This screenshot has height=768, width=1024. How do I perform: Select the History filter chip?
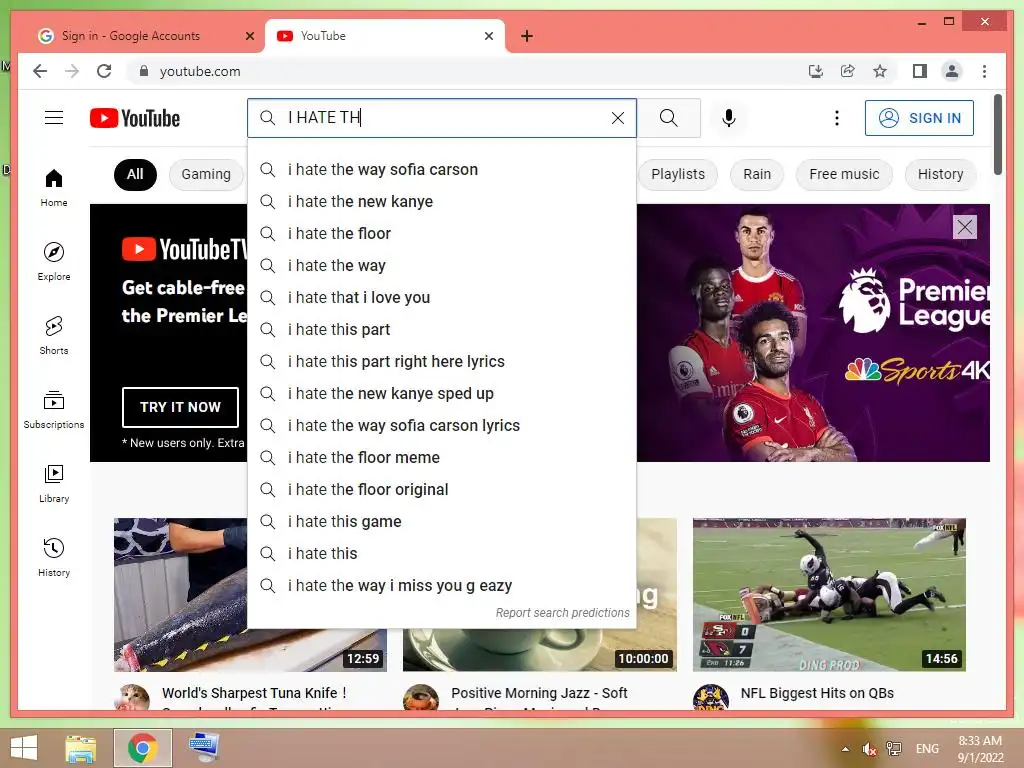click(940, 174)
